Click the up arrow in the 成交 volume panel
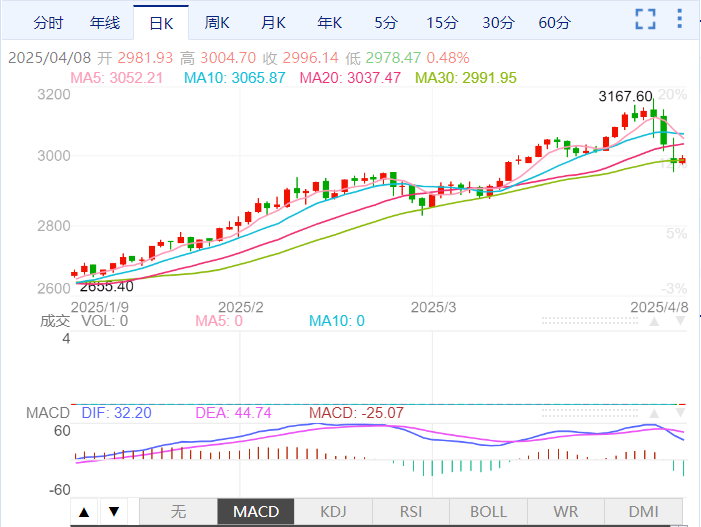The image size is (701, 527). [655, 321]
